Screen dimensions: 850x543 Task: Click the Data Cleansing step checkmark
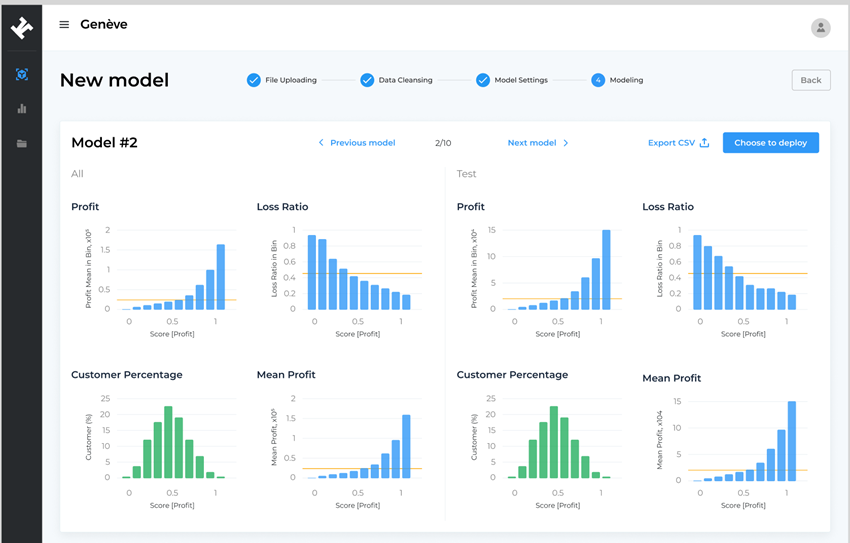pos(367,80)
